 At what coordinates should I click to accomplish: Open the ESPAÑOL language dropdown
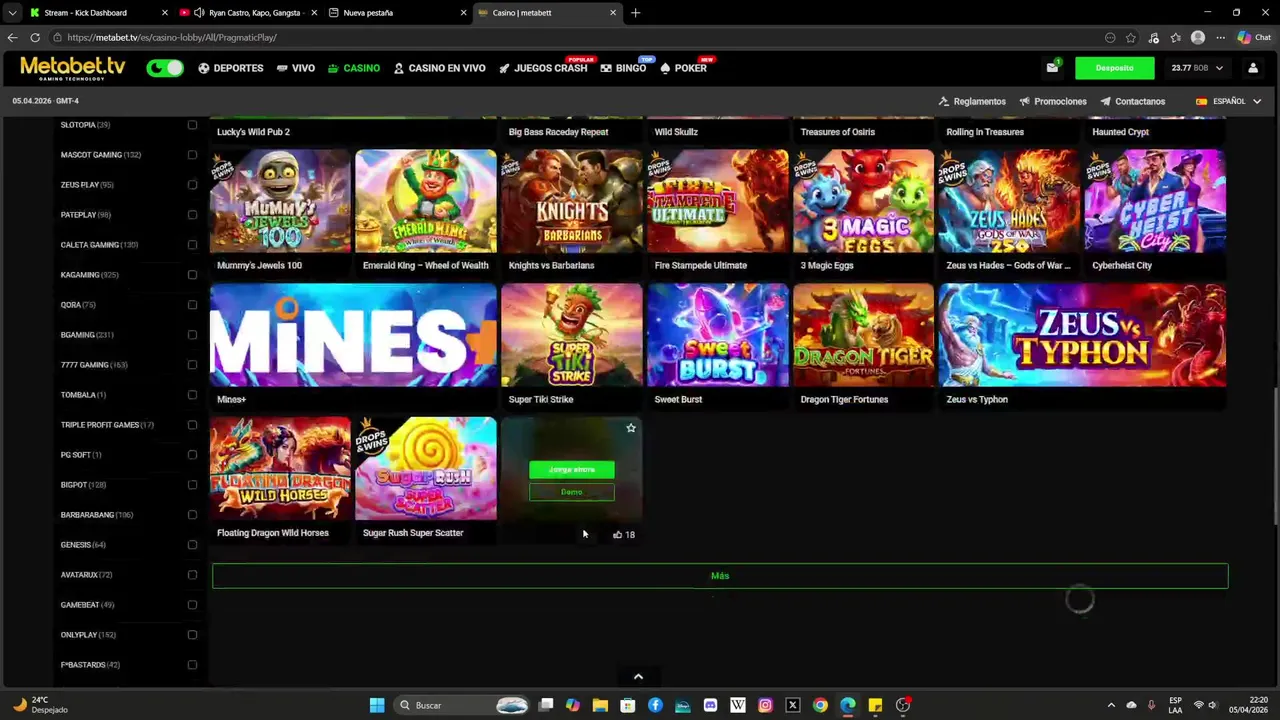pos(1228,101)
